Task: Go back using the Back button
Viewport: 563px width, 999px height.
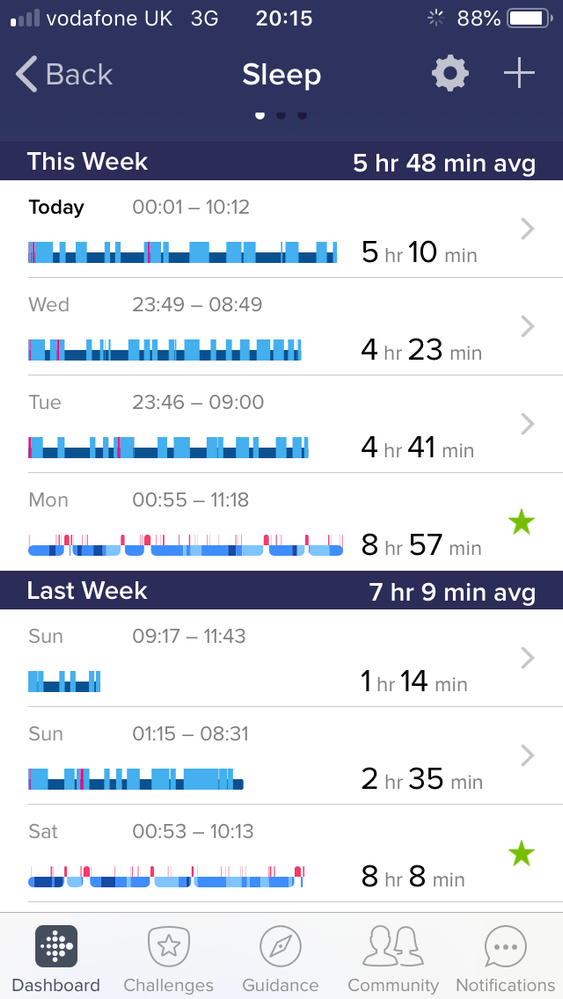Action: pyautogui.click(x=64, y=74)
